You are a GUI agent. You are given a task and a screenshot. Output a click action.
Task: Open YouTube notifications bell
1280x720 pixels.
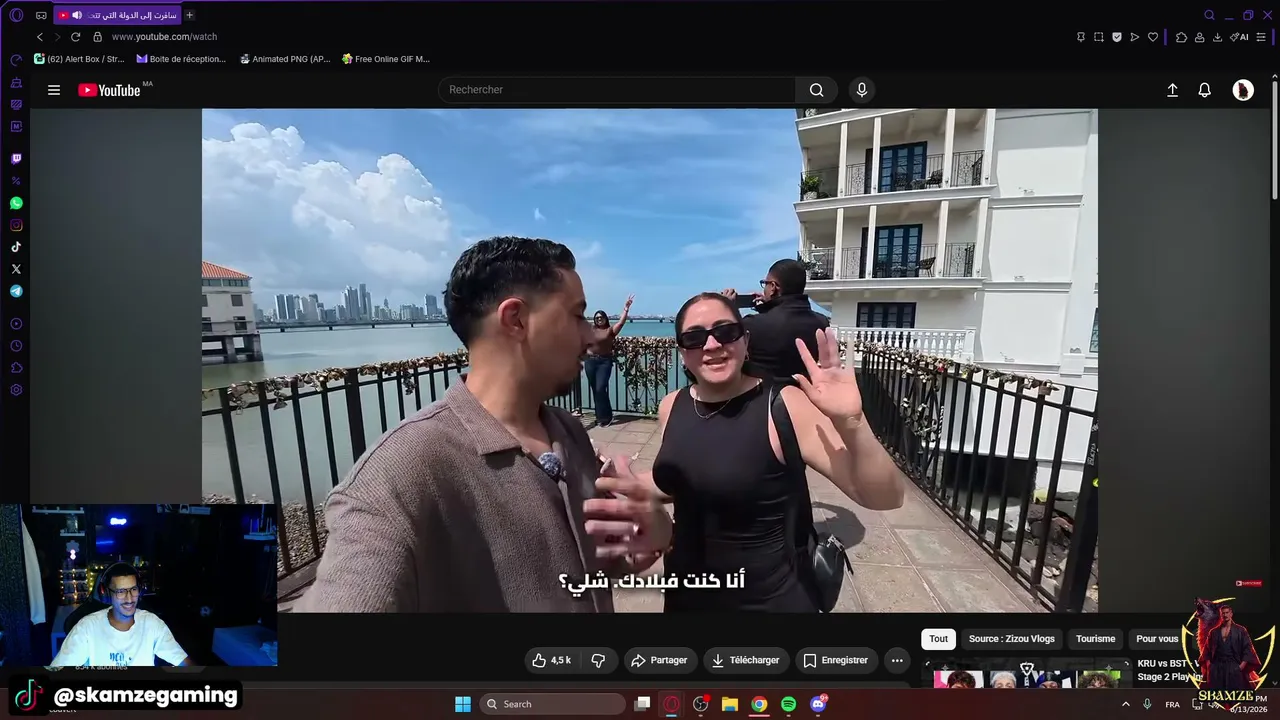(1205, 90)
